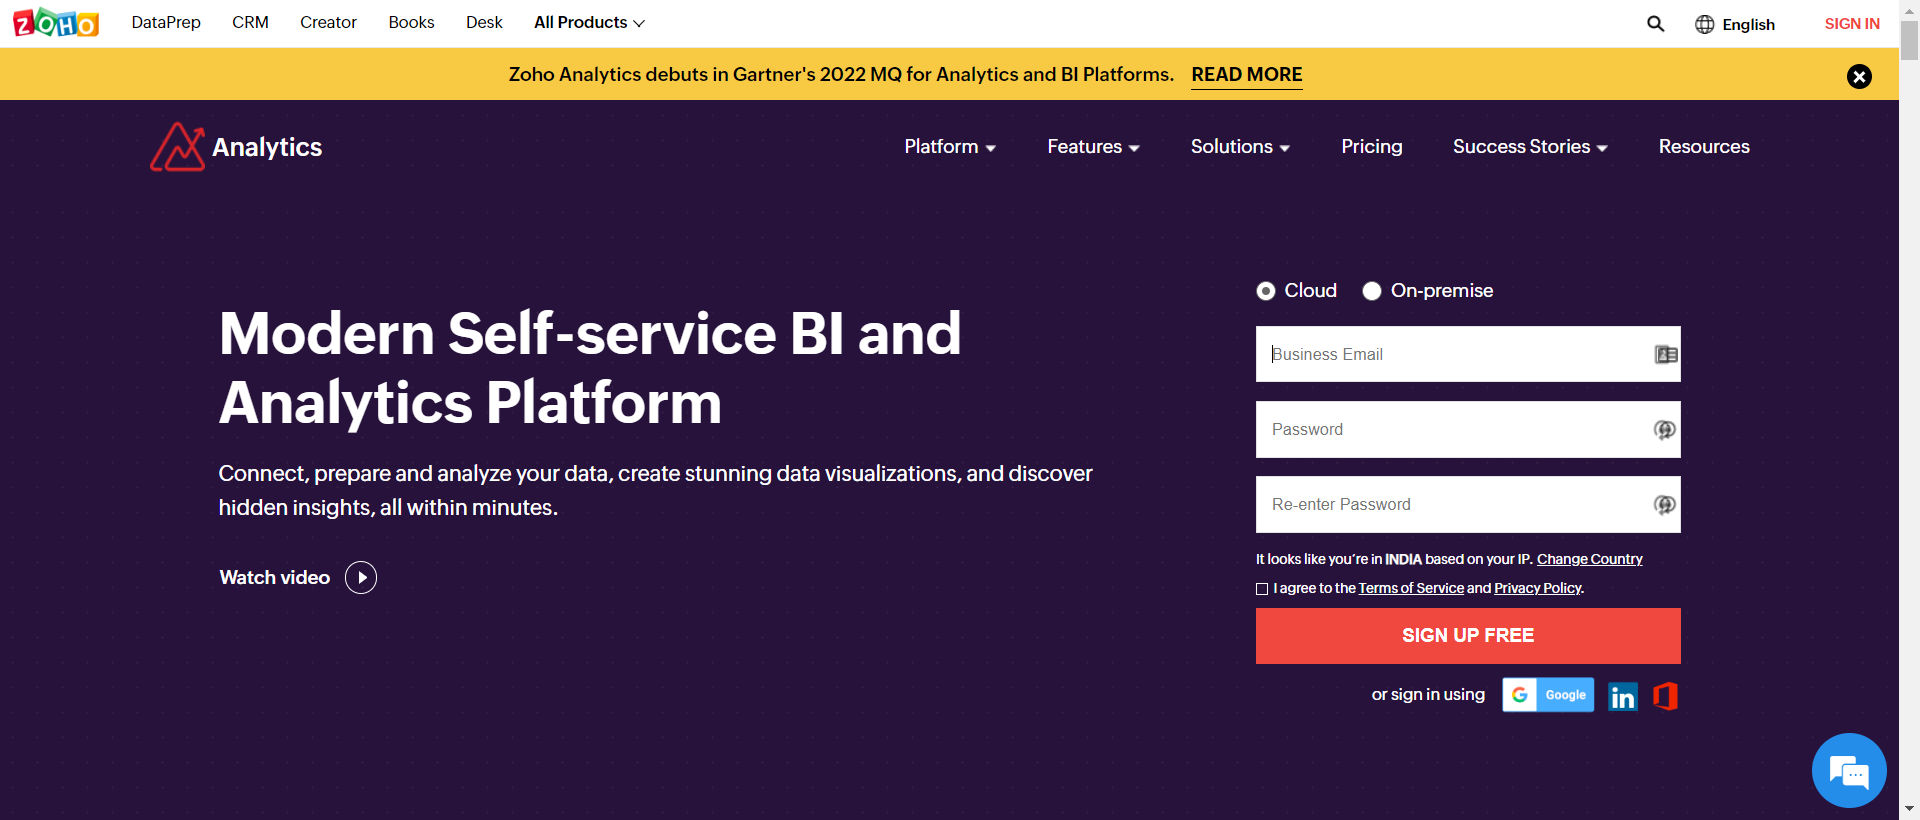Open the search magnifier icon

tap(1656, 23)
